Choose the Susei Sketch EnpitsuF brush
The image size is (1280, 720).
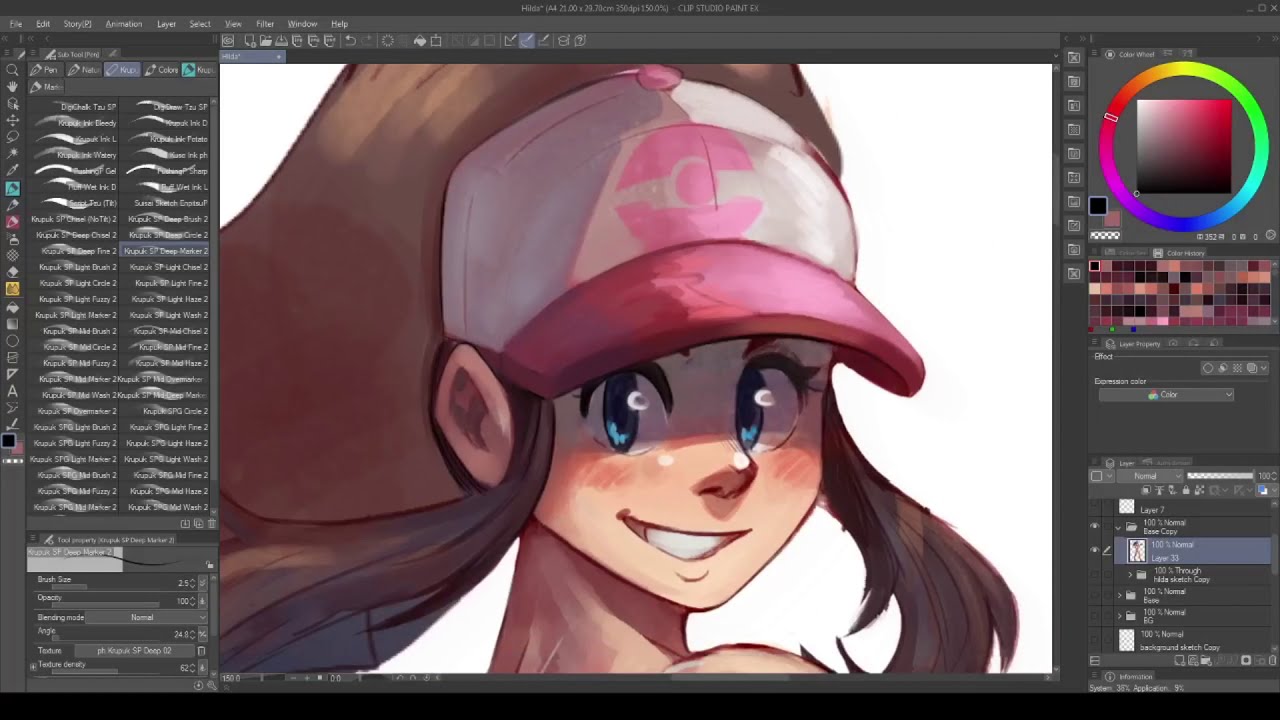coord(166,203)
